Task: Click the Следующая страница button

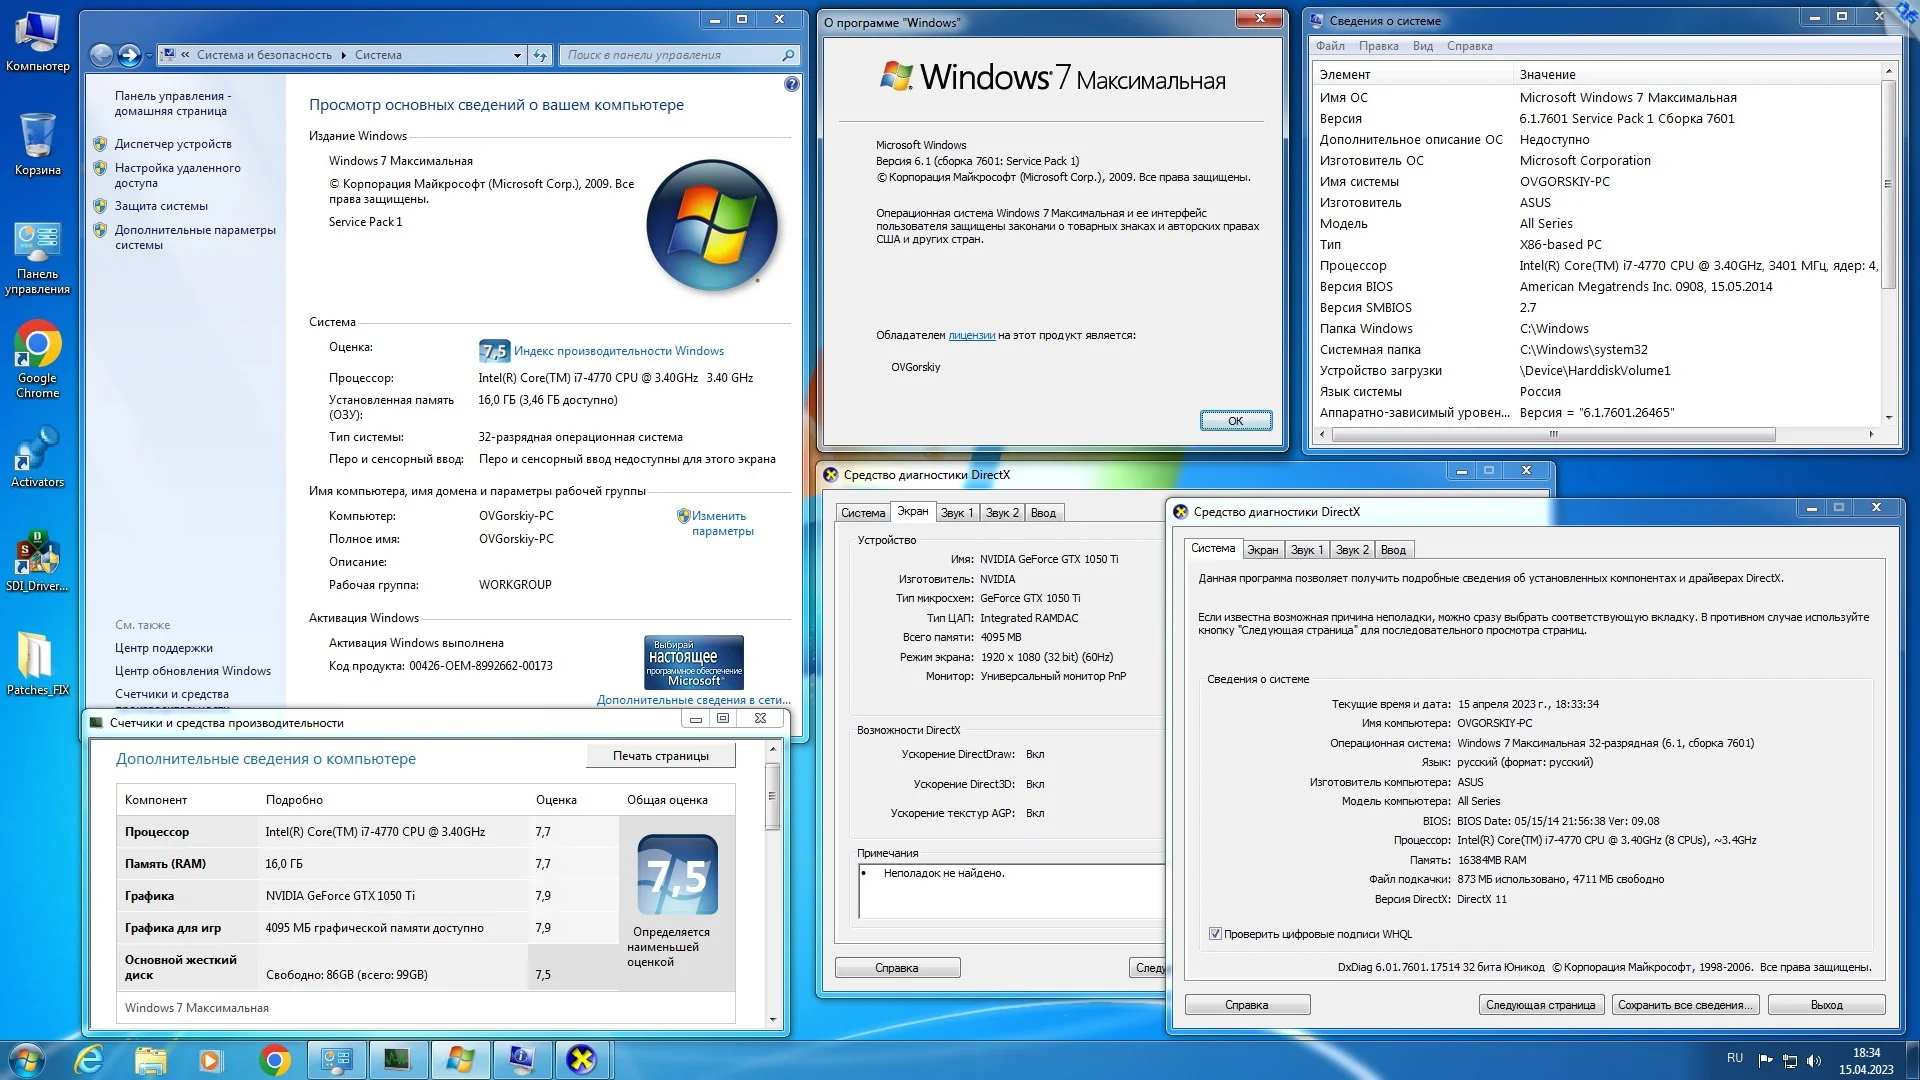Action: click(x=1540, y=1005)
